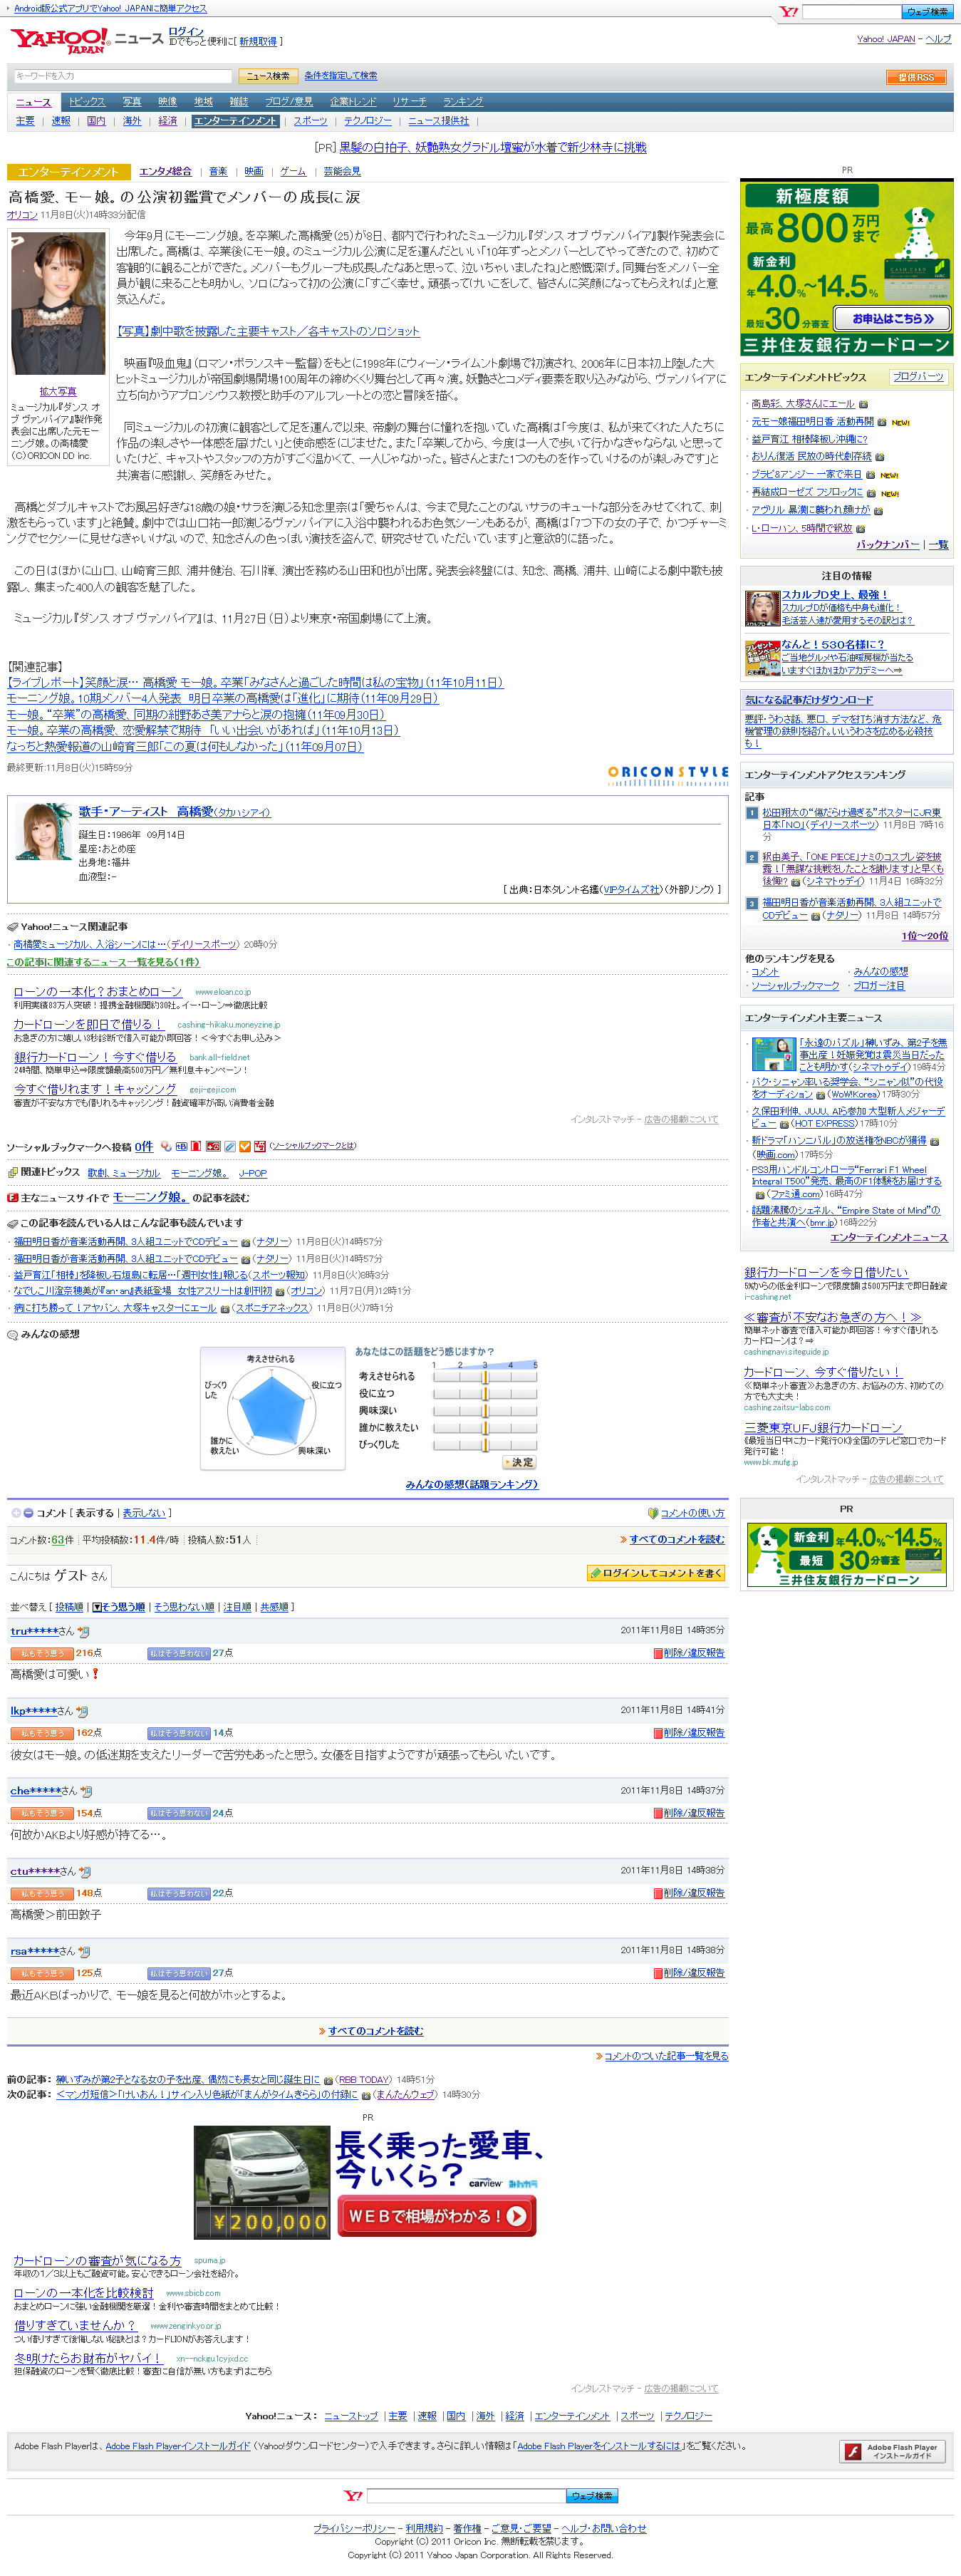Sort comments by 投稿順
Screen dimensions: 961x2576
point(69,1607)
